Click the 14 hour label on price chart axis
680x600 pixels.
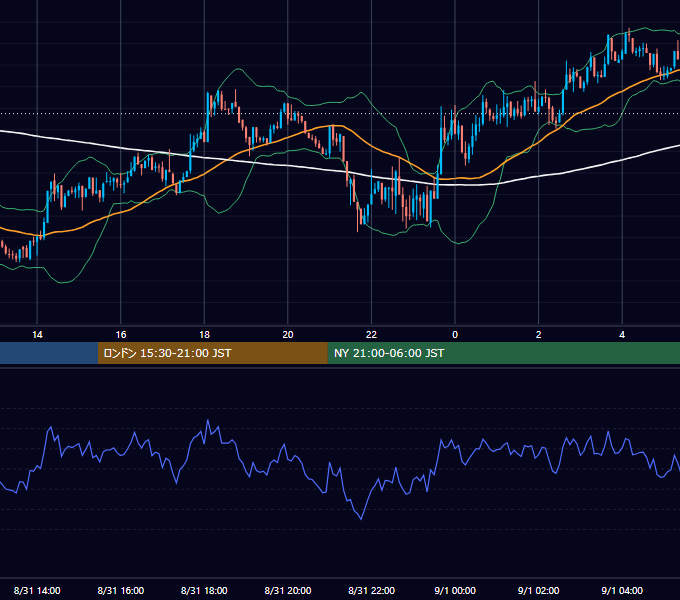(37, 335)
